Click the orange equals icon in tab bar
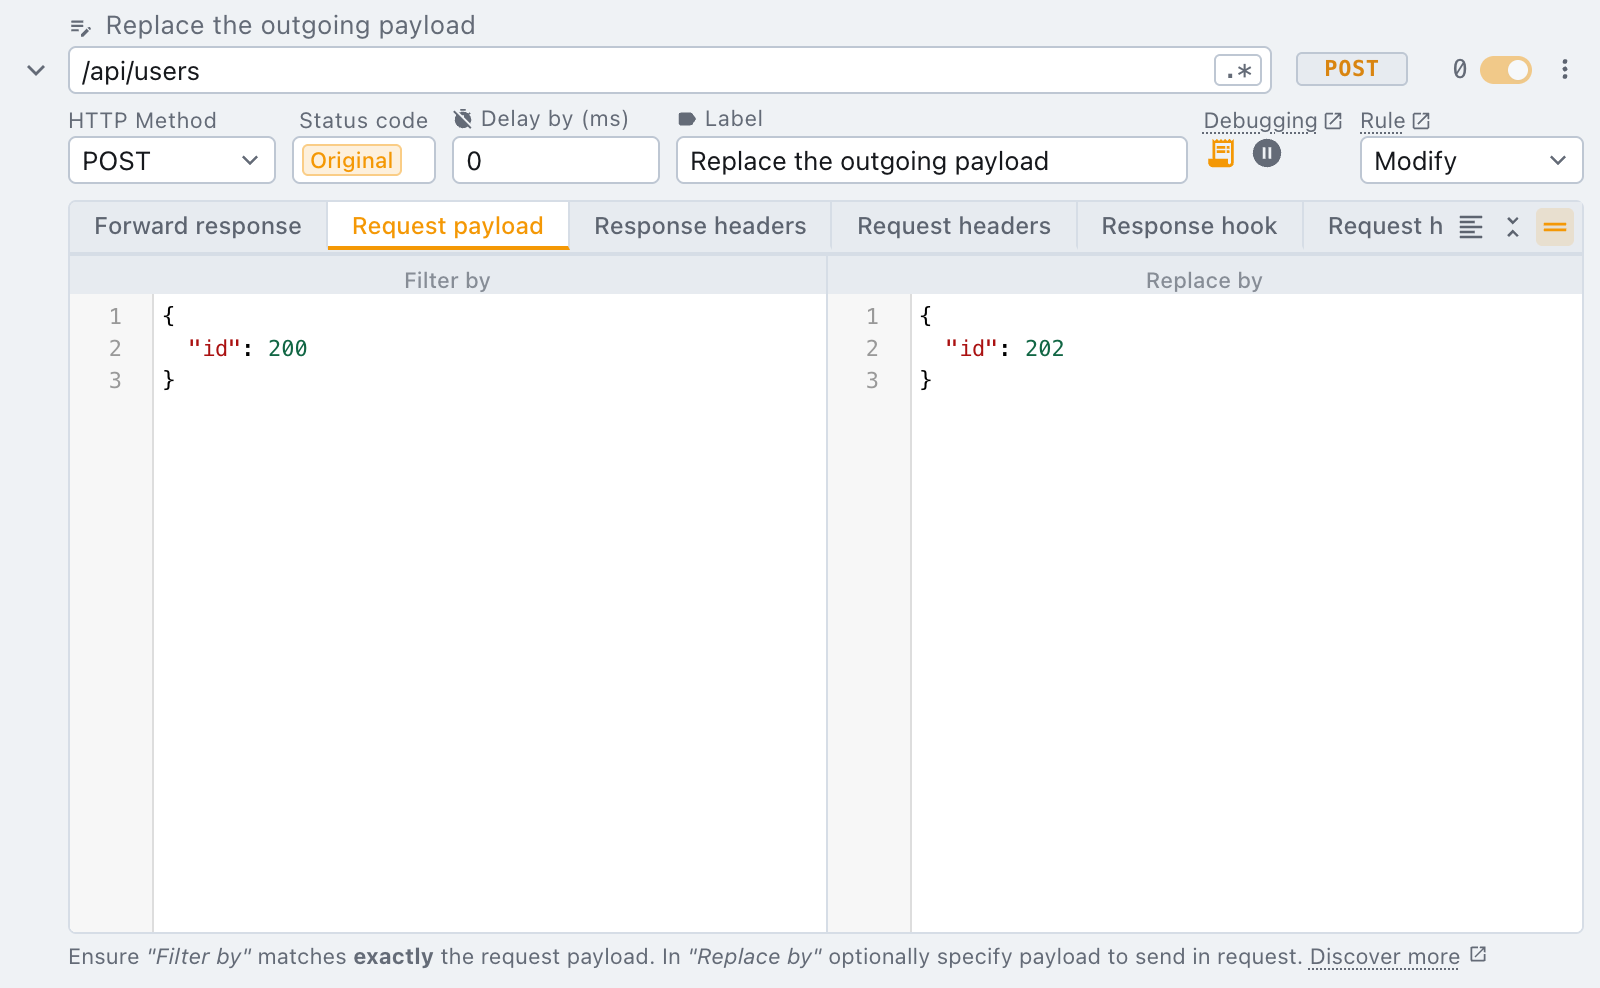The width and height of the screenshot is (1600, 988). coord(1555,227)
